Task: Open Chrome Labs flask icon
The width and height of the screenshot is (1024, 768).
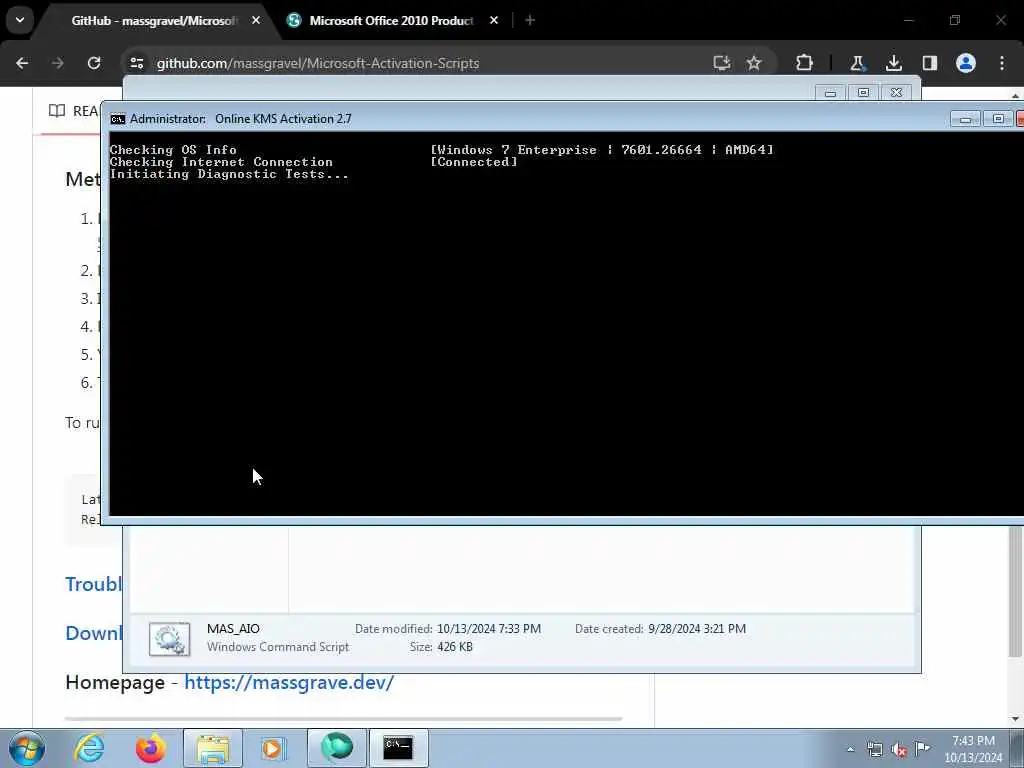Action: click(x=857, y=63)
